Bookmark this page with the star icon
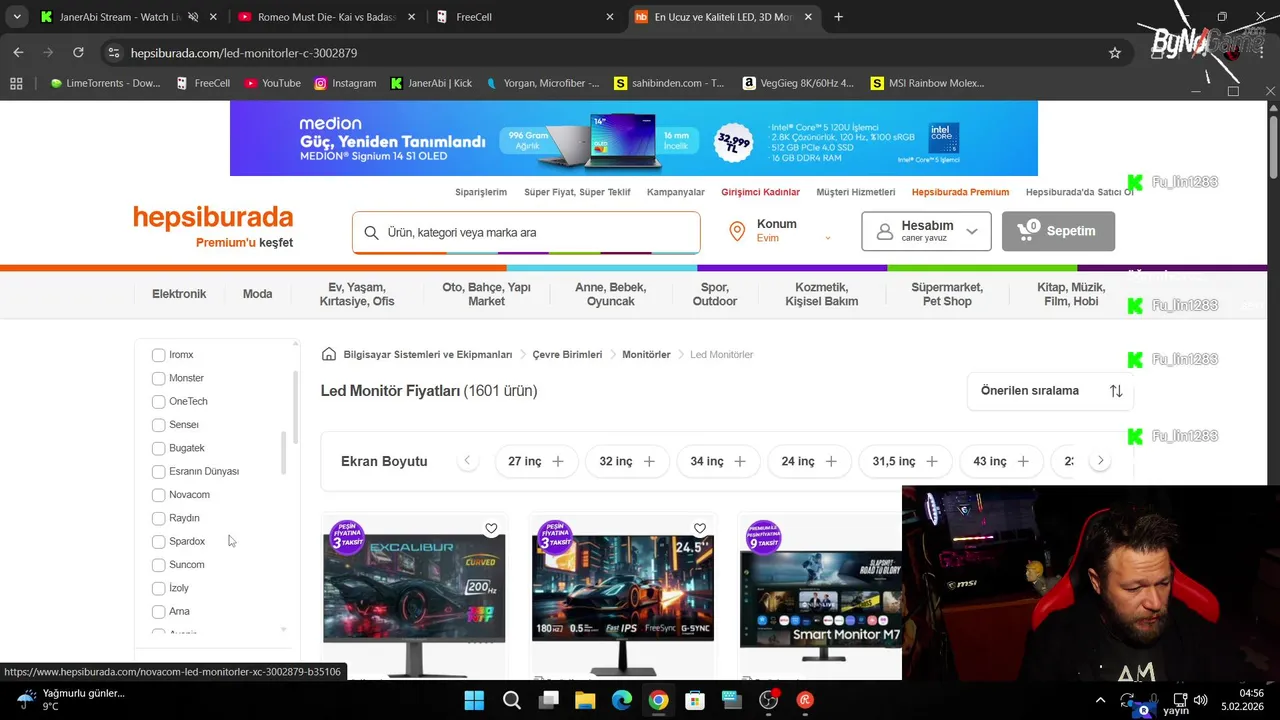 point(1115,52)
